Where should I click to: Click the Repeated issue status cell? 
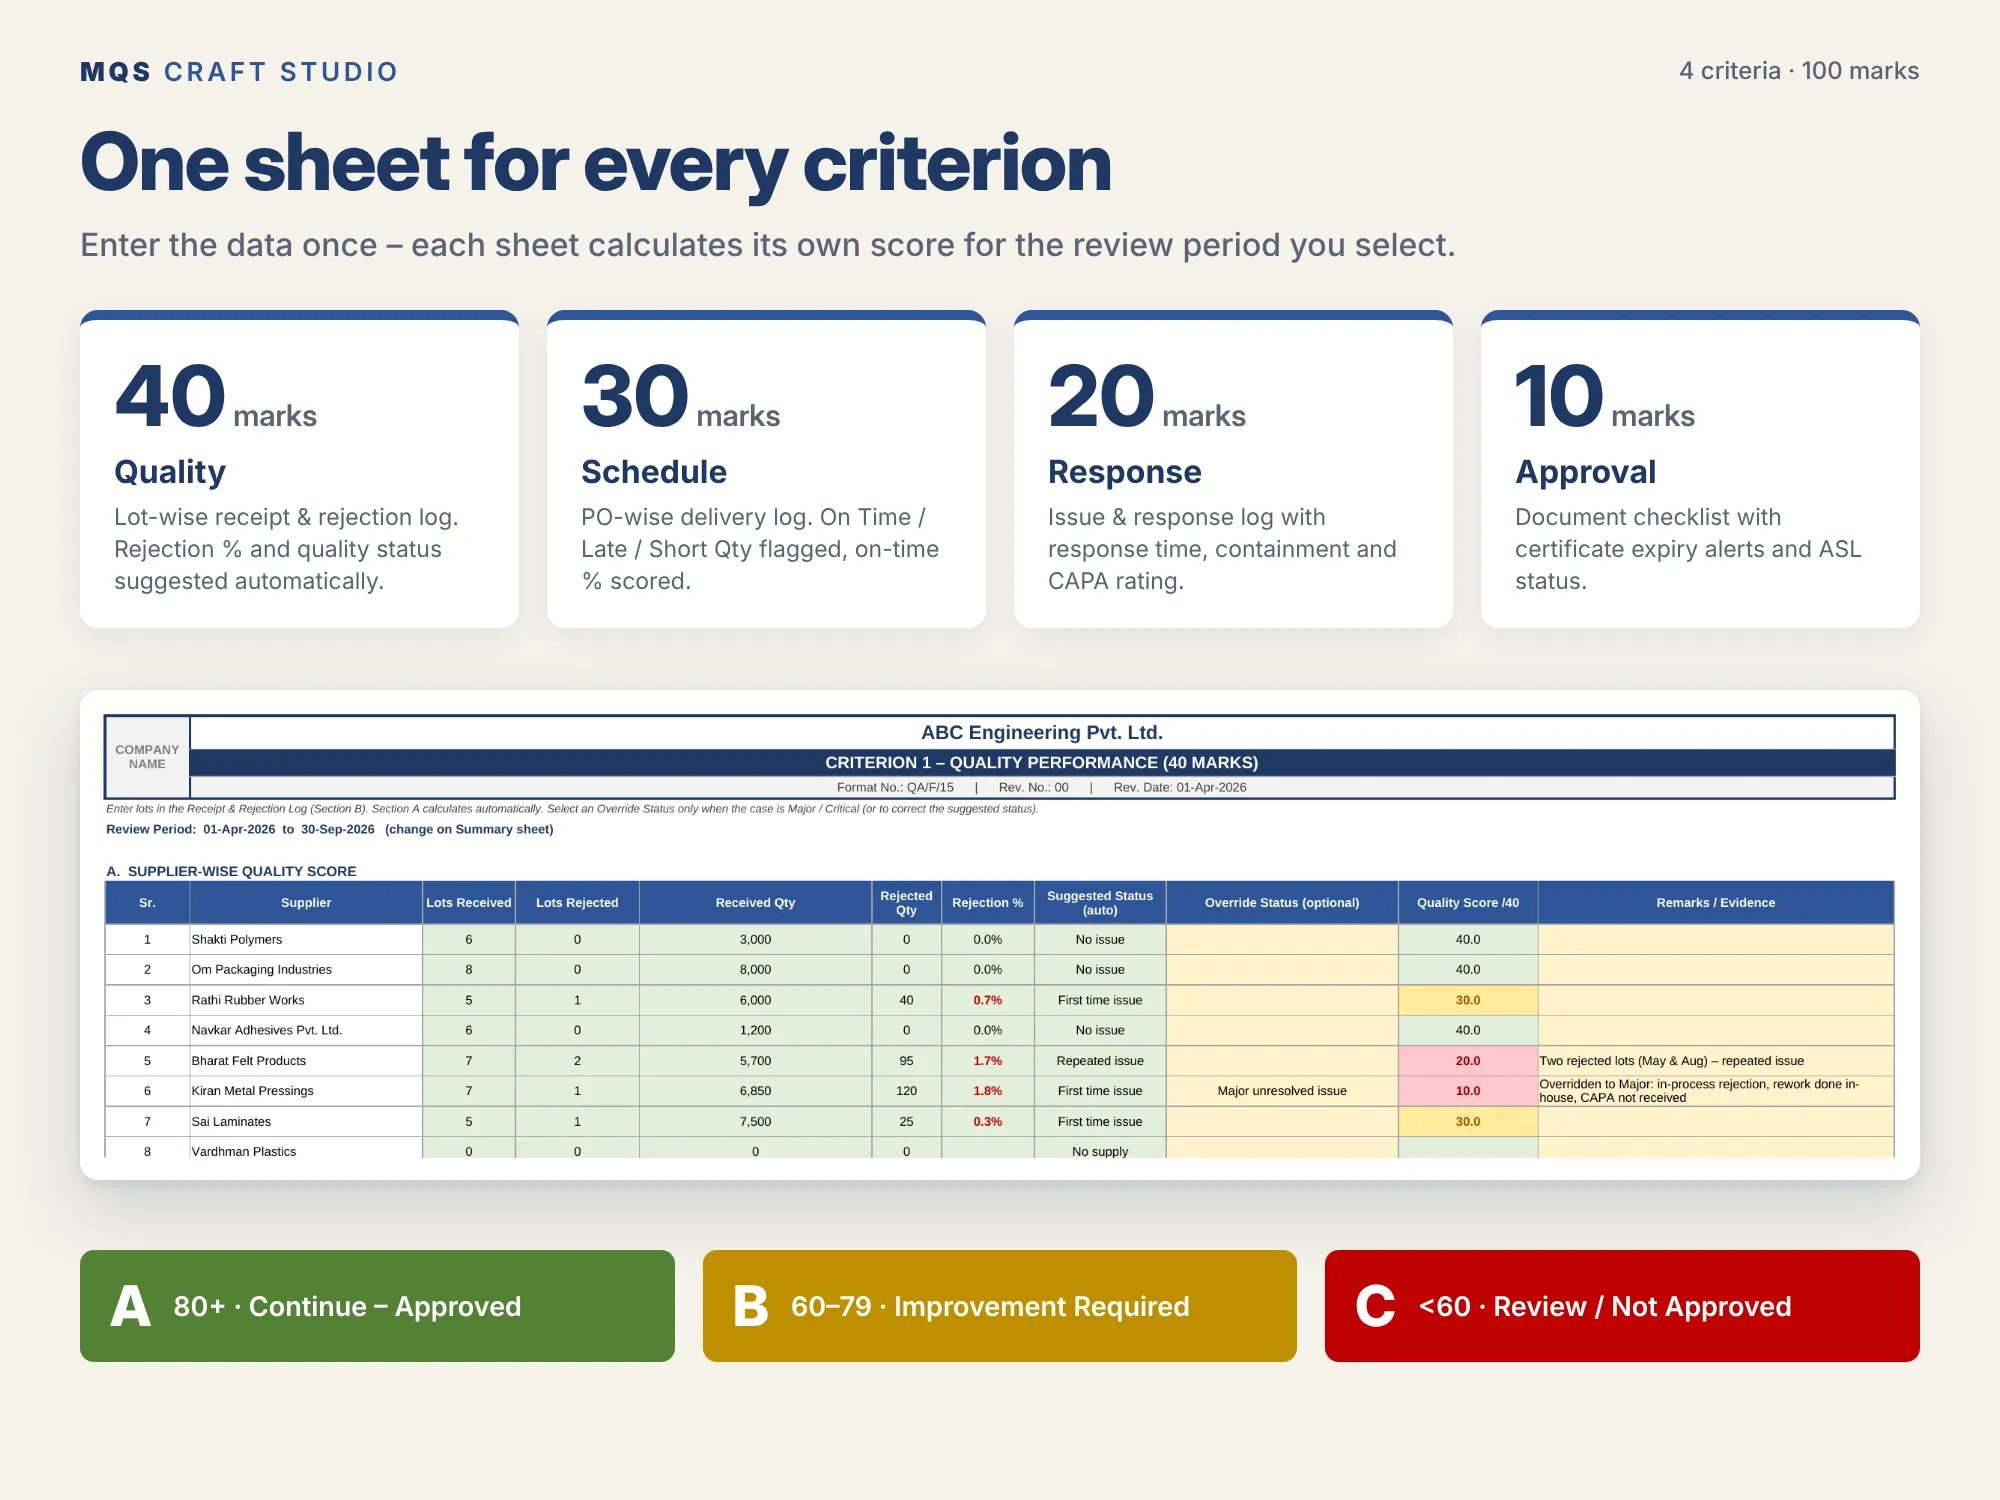coord(1100,1061)
